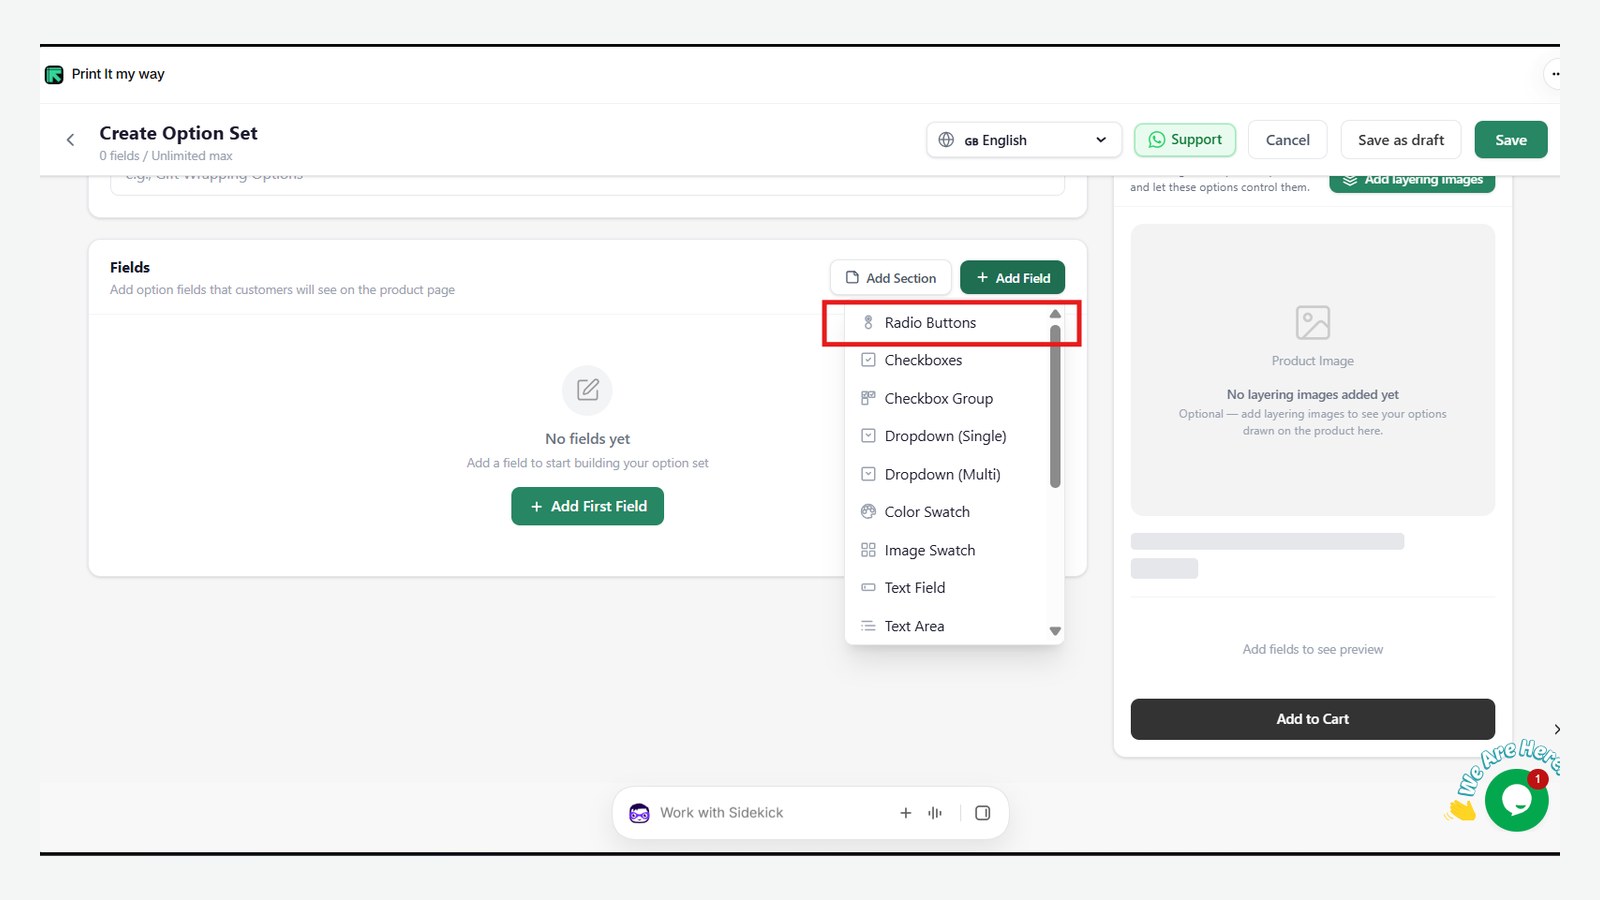Viewport: 1600px width, 900px height.
Task: Click the 'Add fields to see preview' text
Action: coord(1313,650)
